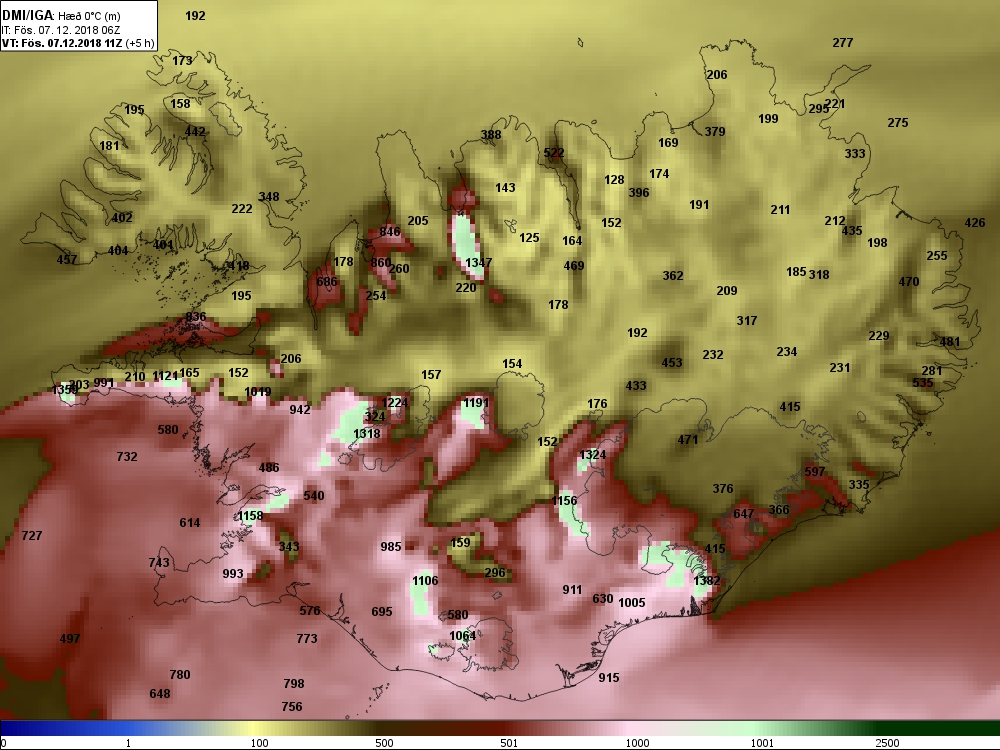Click the map value "1347"
The width and height of the screenshot is (1000, 750).
[x=478, y=262]
